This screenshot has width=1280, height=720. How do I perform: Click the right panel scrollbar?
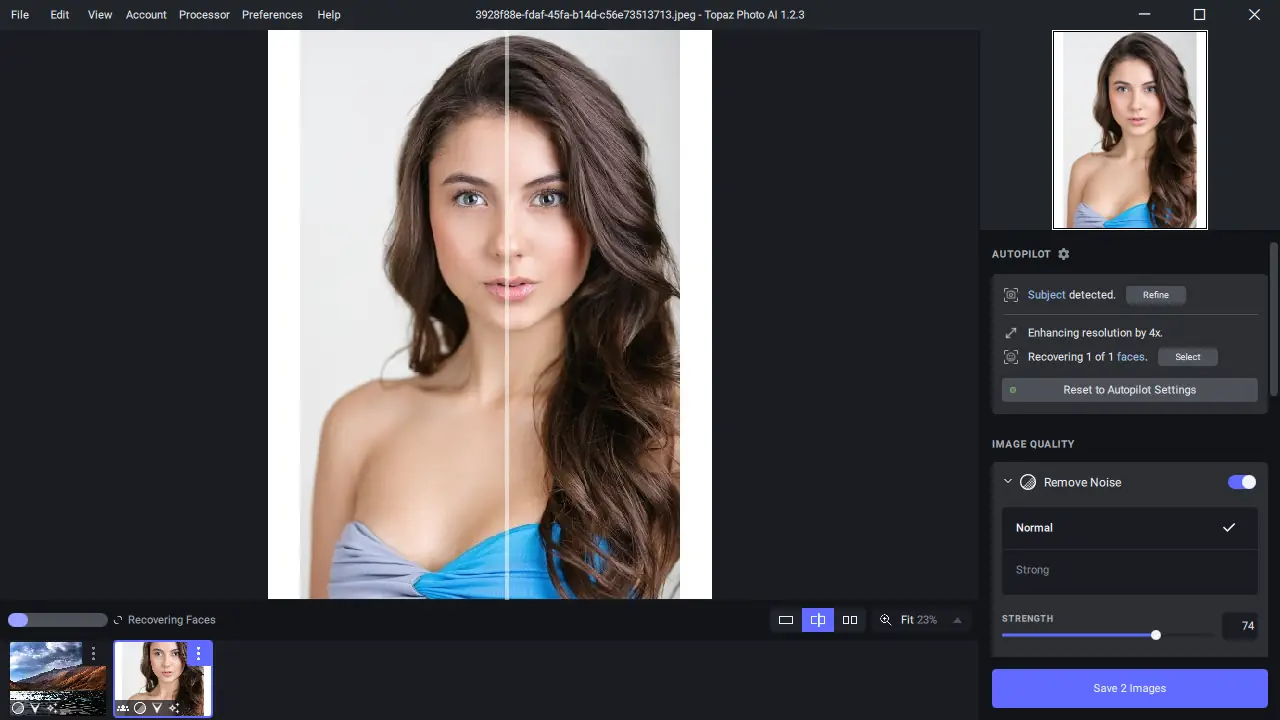(x=1274, y=320)
